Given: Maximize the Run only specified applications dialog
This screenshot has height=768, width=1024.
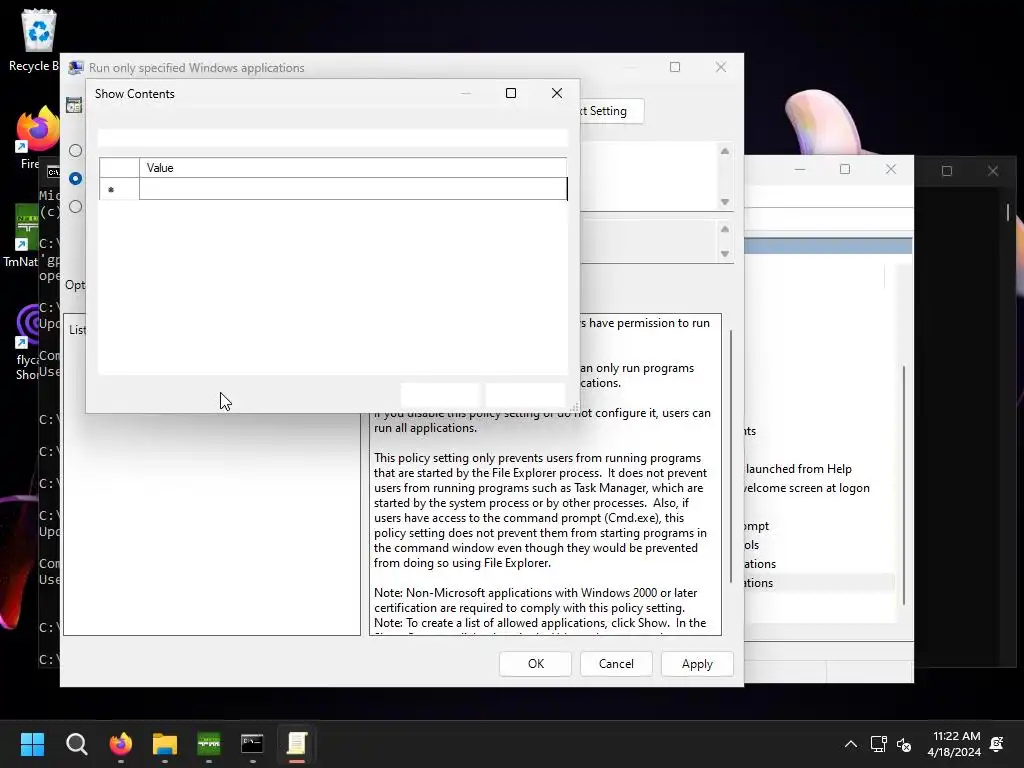Looking at the screenshot, I should click(x=675, y=67).
